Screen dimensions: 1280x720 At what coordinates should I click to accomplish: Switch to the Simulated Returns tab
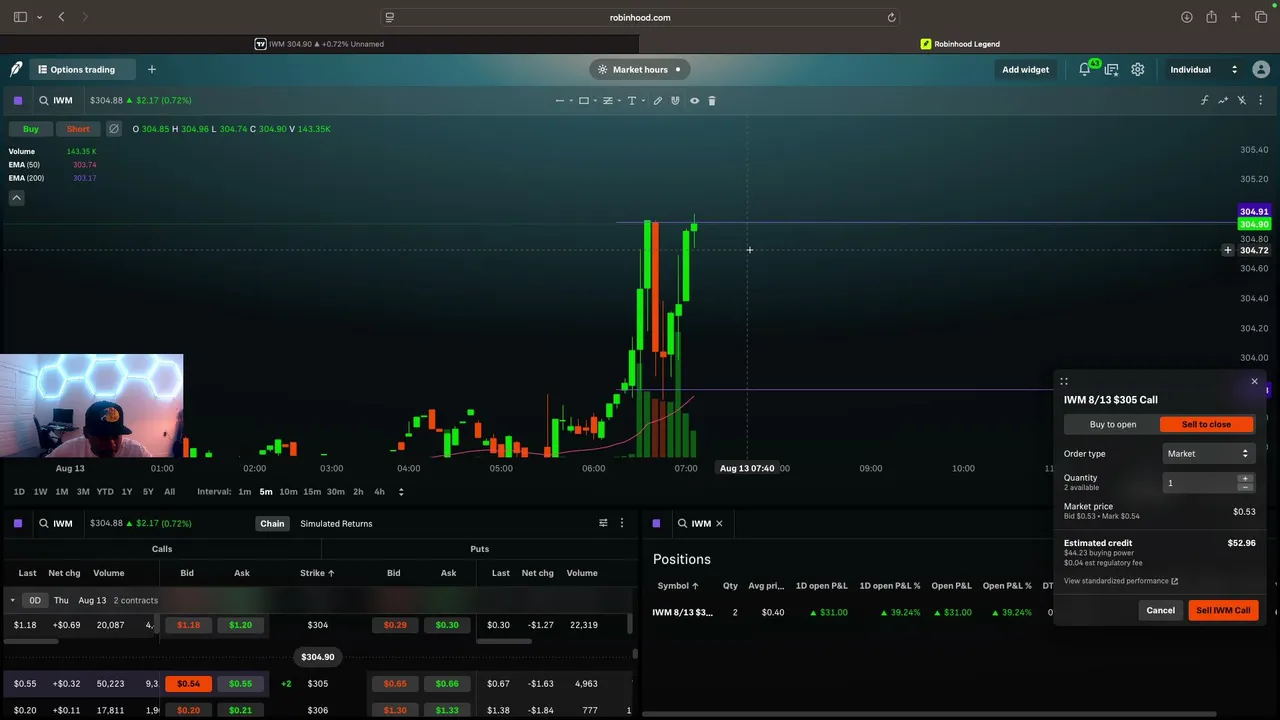coord(336,523)
